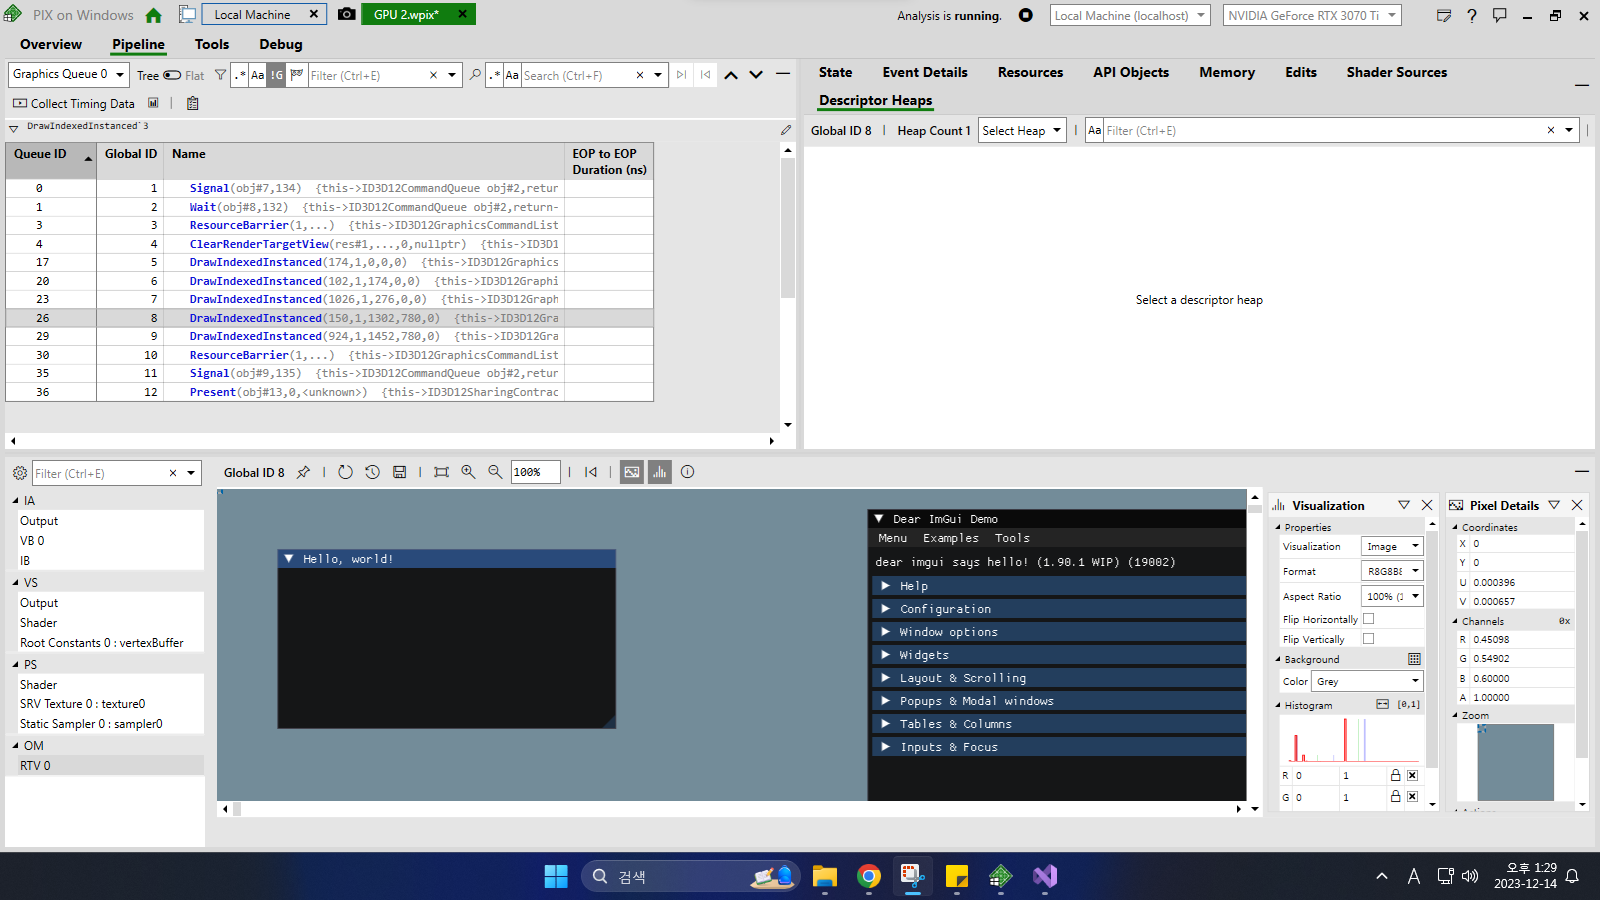Save the render target with floppy icon
Image resolution: width=1600 pixels, height=900 pixels.
coord(399,472)
